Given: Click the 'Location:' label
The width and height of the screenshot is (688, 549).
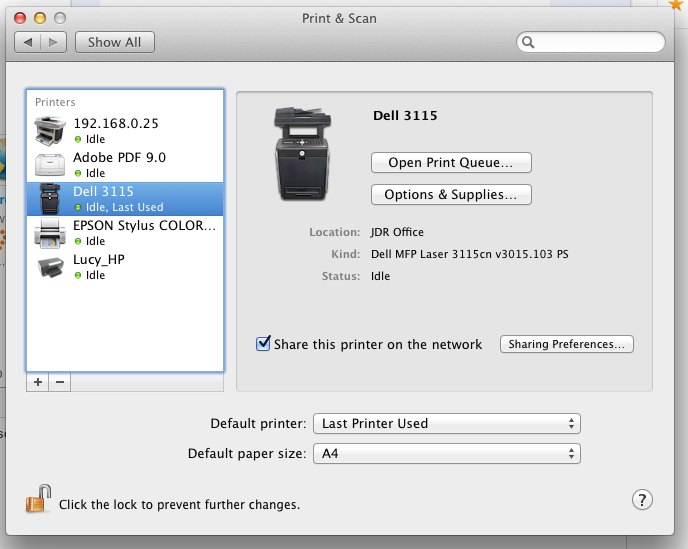Looking at the screenshot, I should (334, 232).
